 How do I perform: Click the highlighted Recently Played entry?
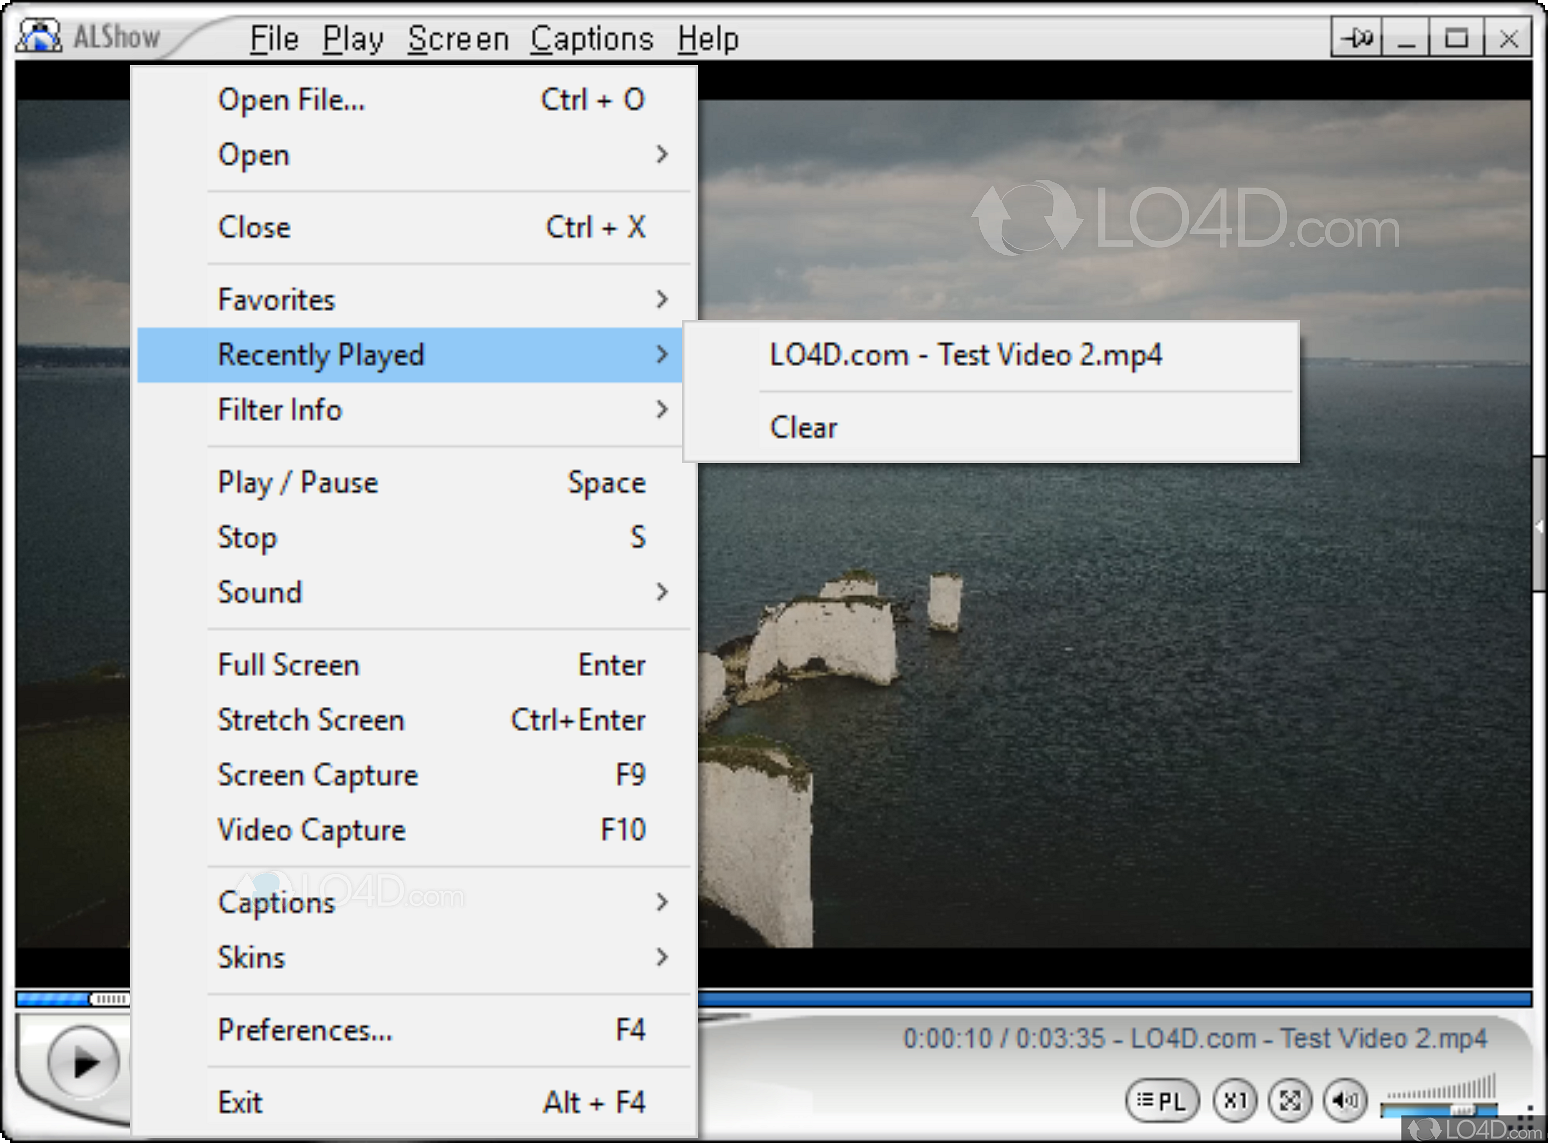point(410,355)
